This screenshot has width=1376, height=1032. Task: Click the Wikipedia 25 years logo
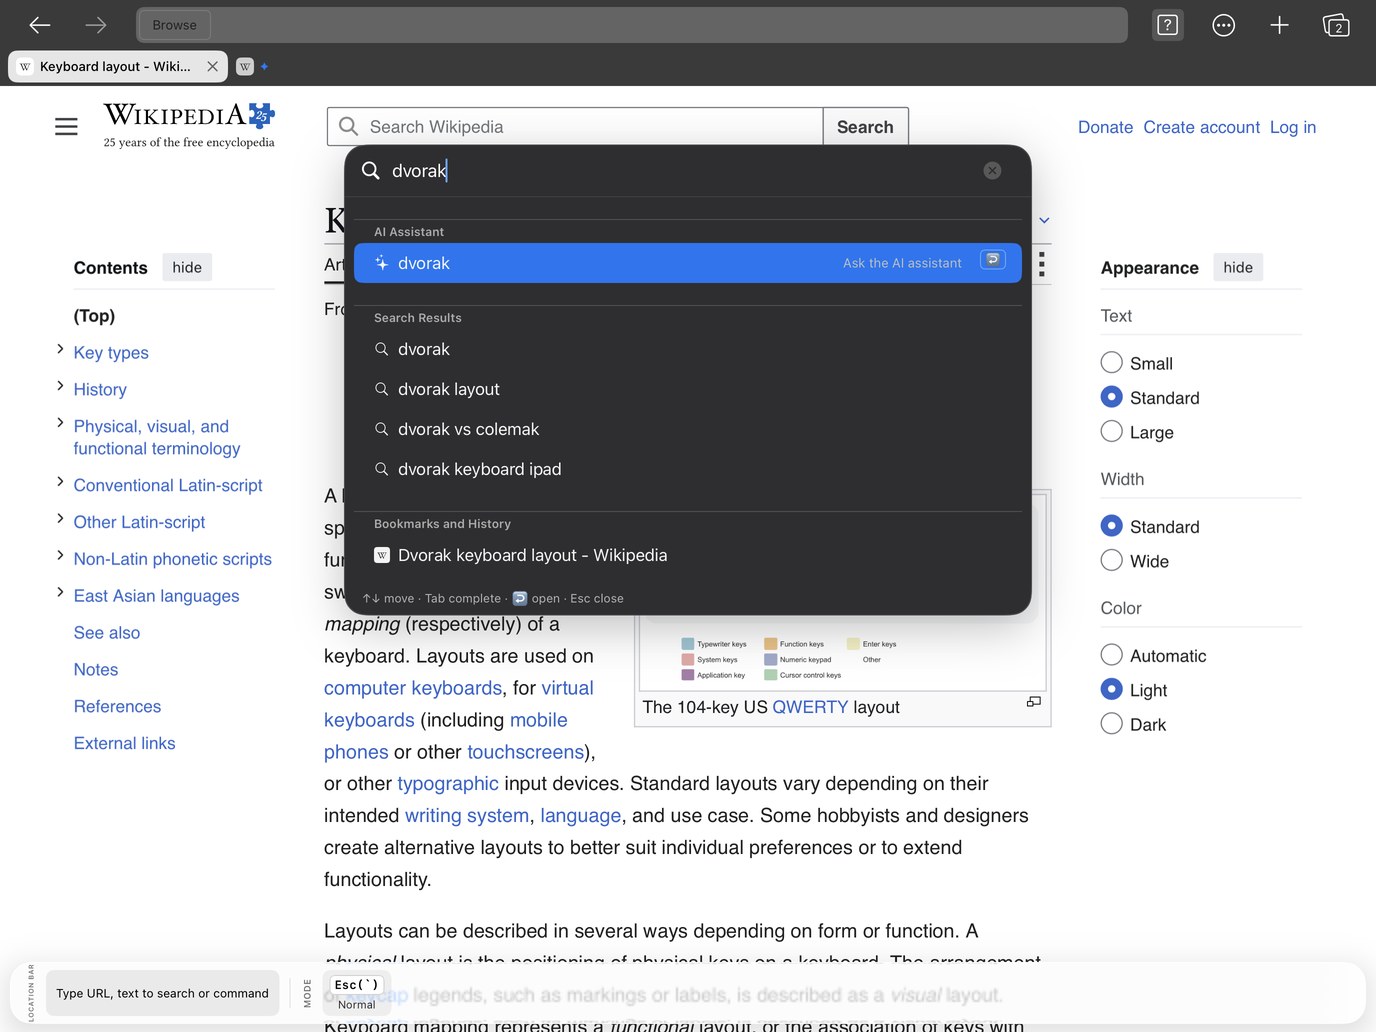coord(189,126)
